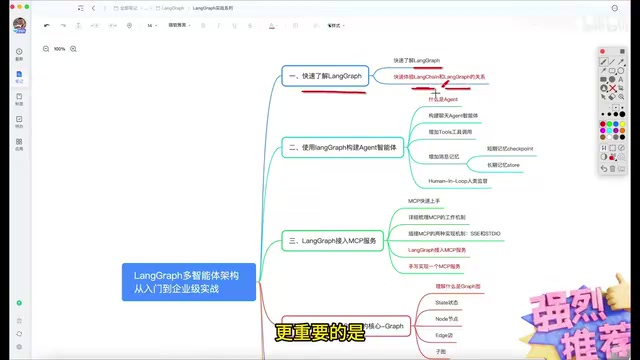Select the ellipse outline tool in annotation palette
This screenshot has width=640, height=360.
point(621,71)
